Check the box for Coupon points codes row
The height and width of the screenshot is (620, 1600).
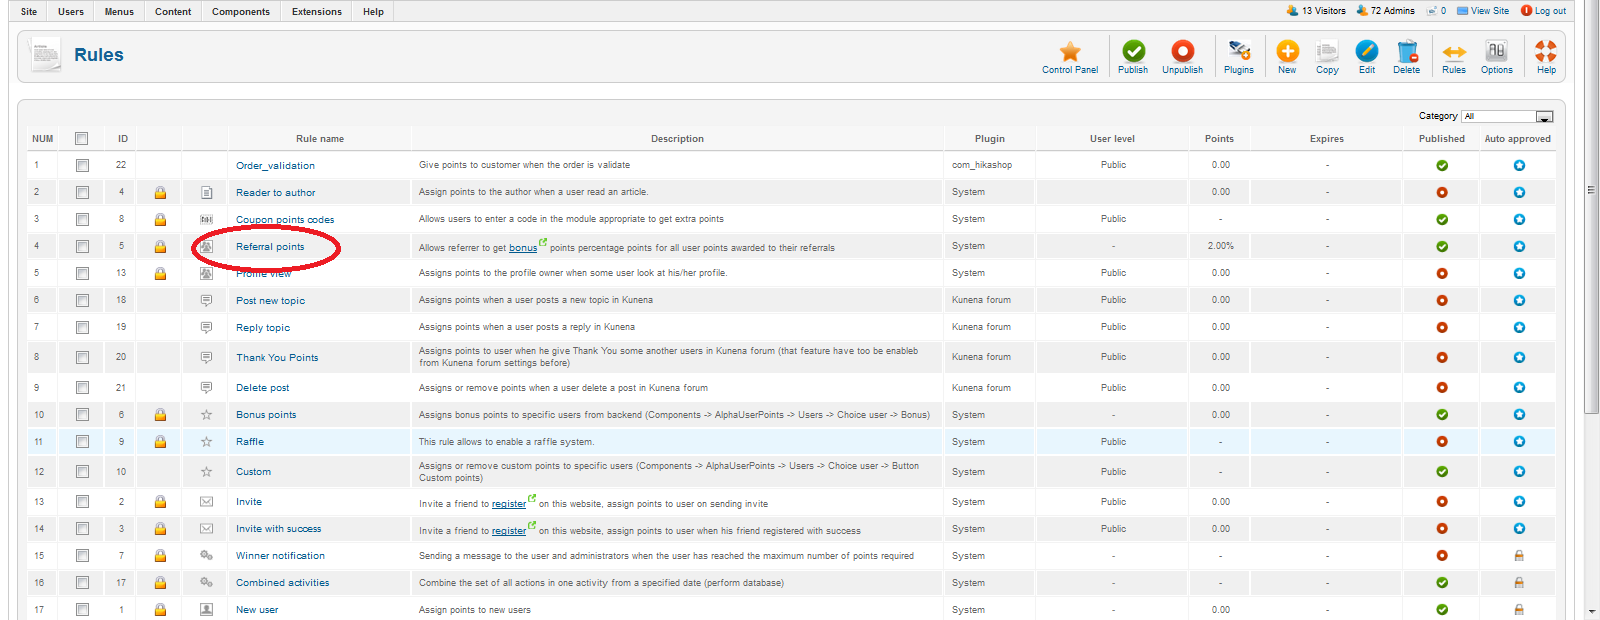tap(82, 219)
